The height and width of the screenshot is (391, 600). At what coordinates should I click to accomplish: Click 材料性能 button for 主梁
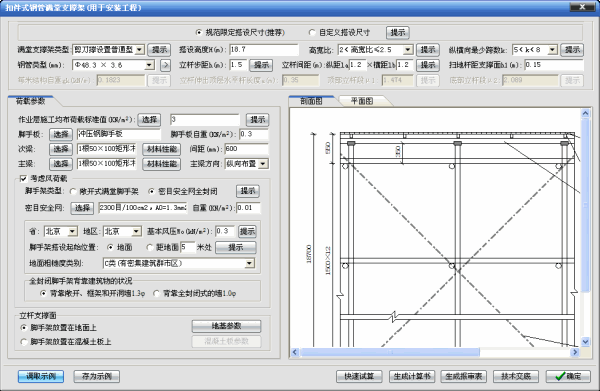(162, 164)
